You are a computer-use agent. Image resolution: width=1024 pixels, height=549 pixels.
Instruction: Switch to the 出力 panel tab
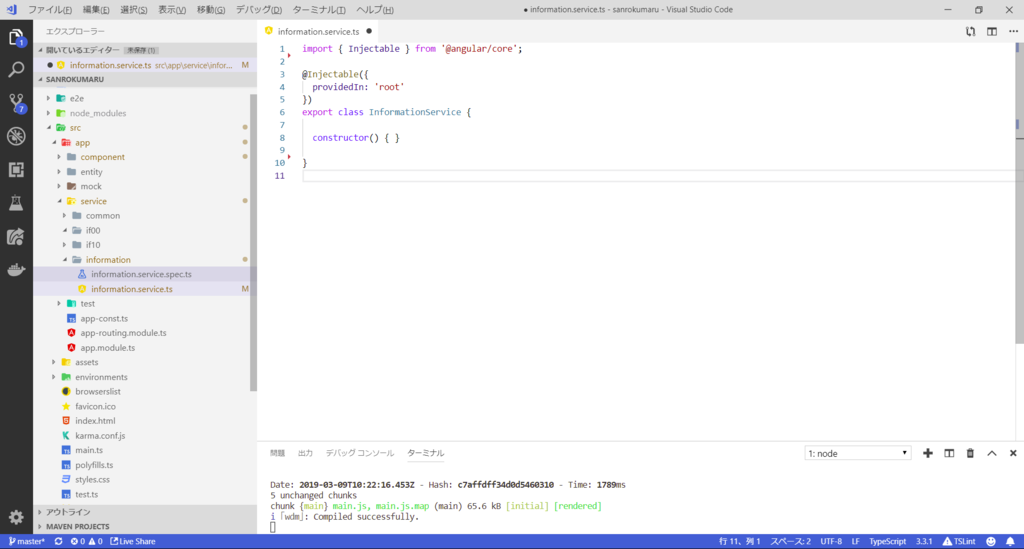coord(305,453)
